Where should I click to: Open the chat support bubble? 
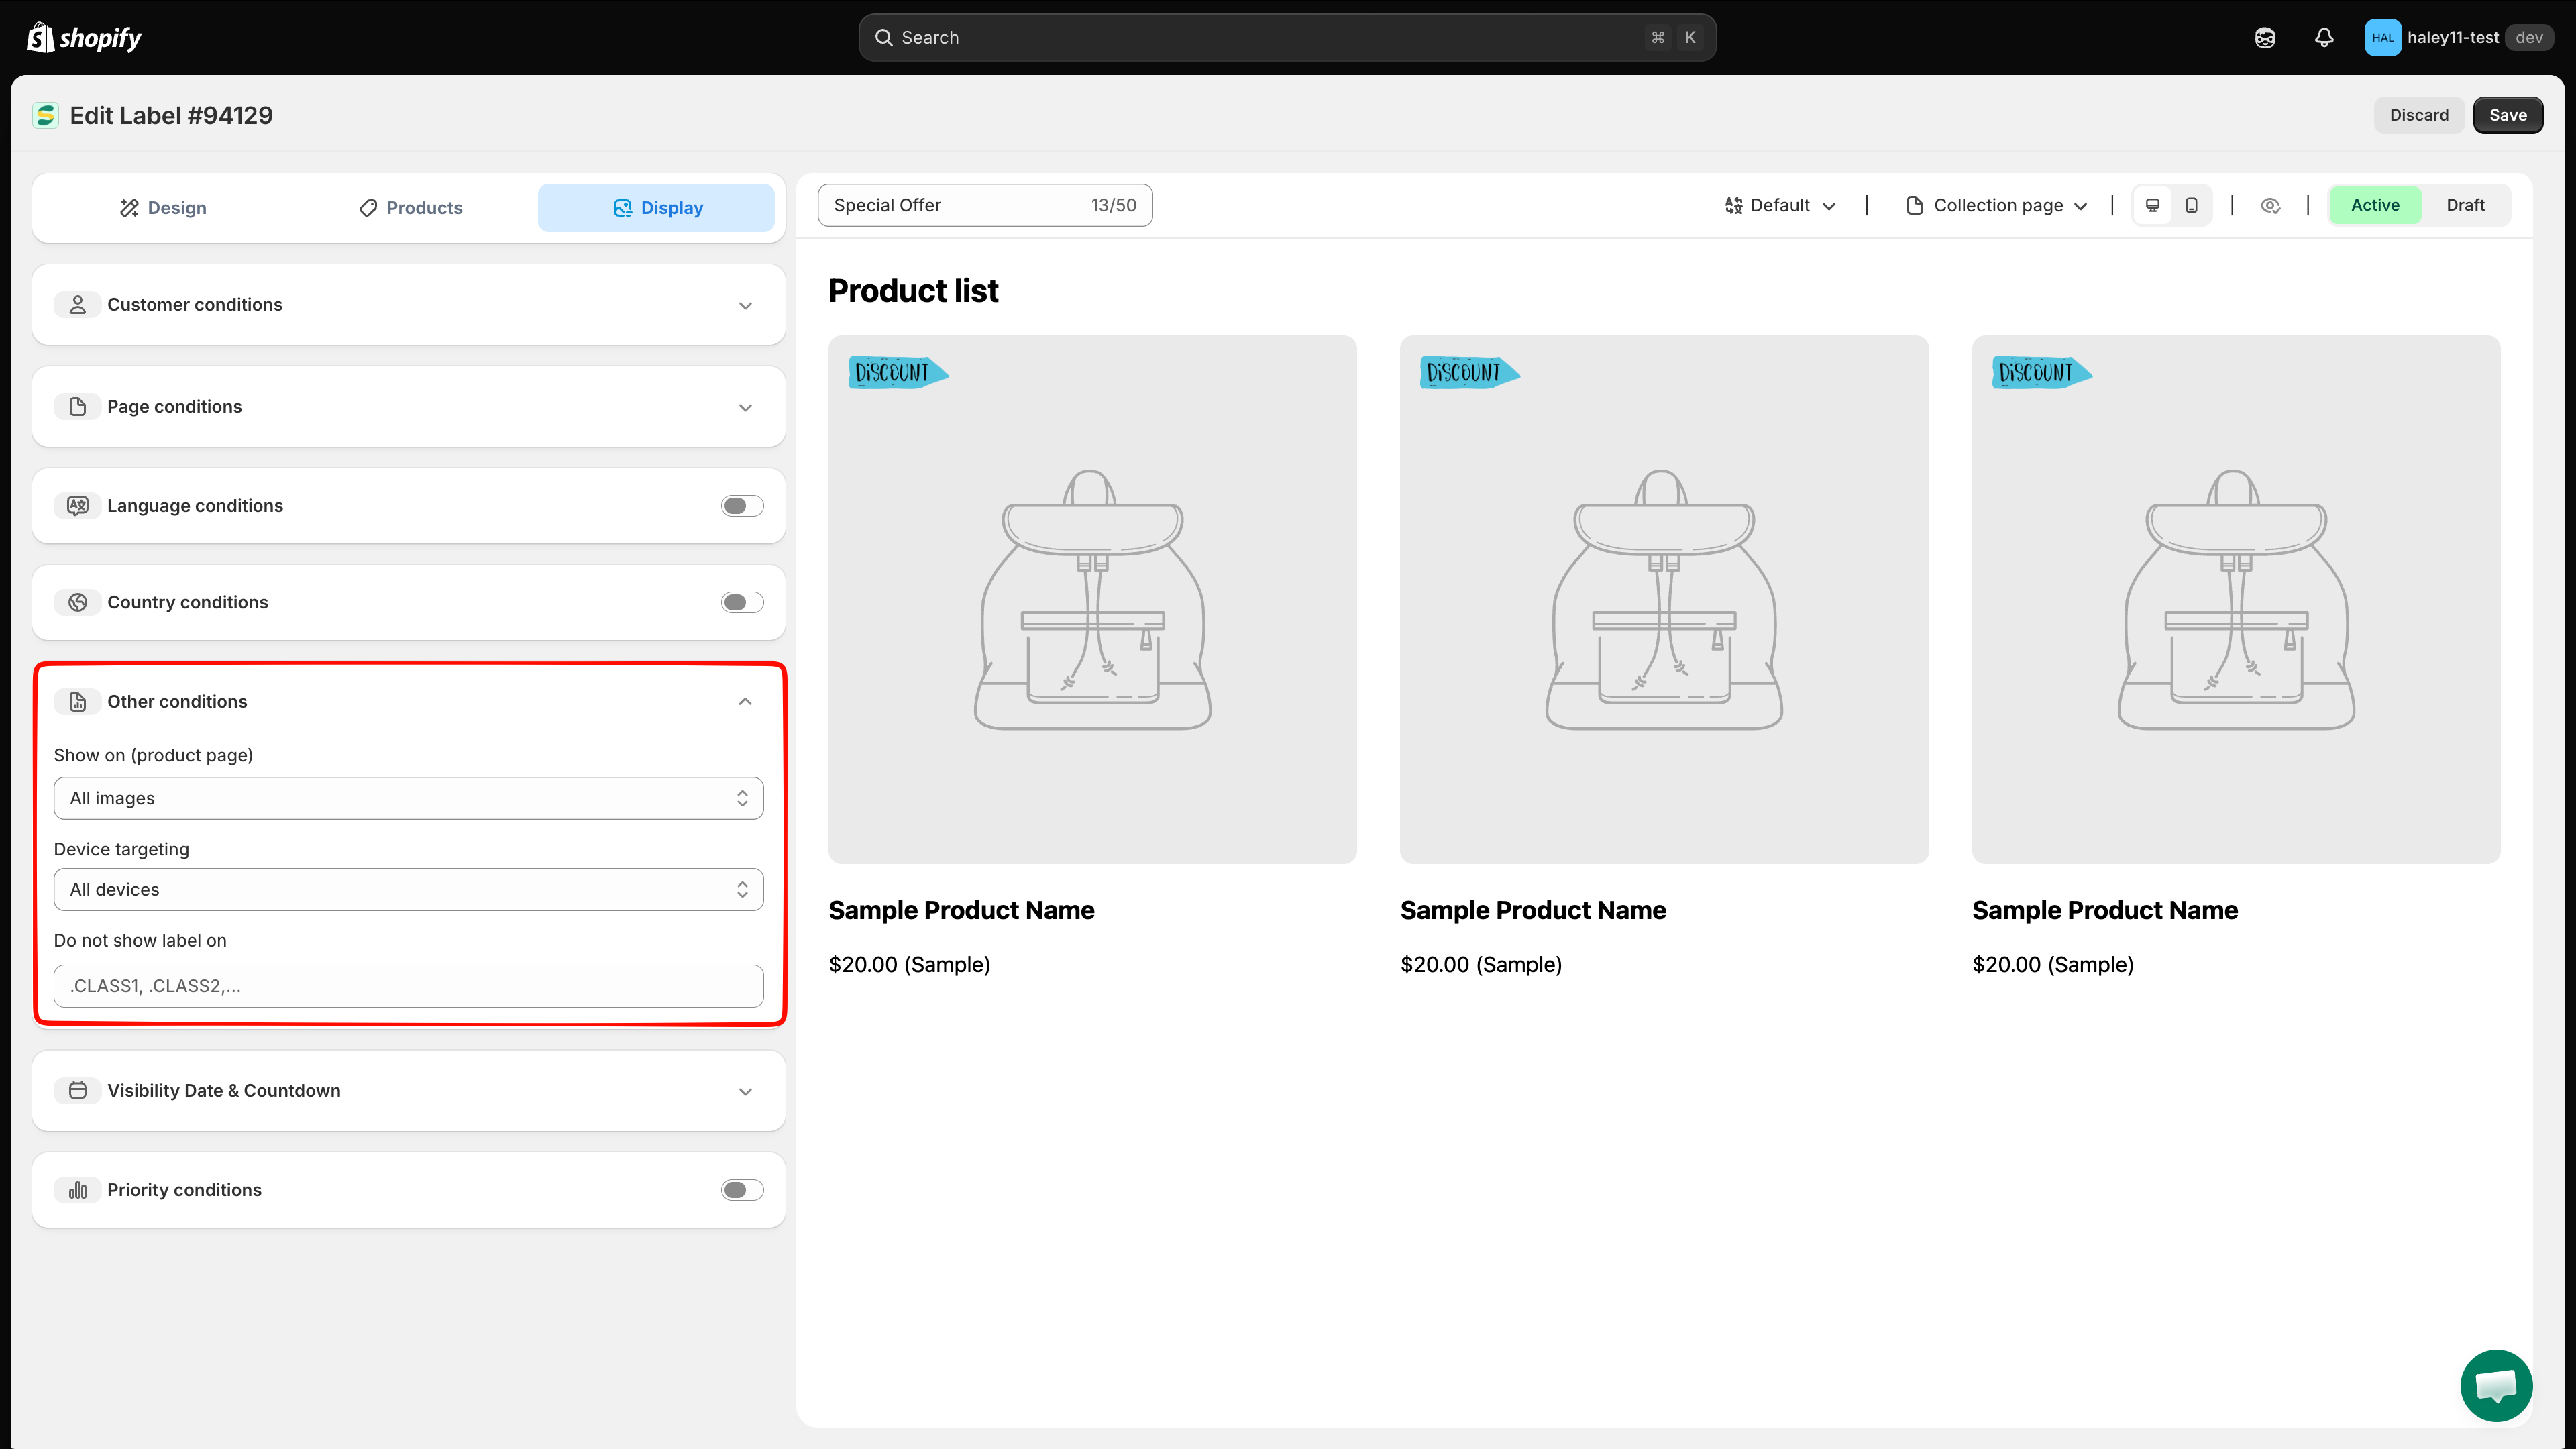pos(2496,1385)
